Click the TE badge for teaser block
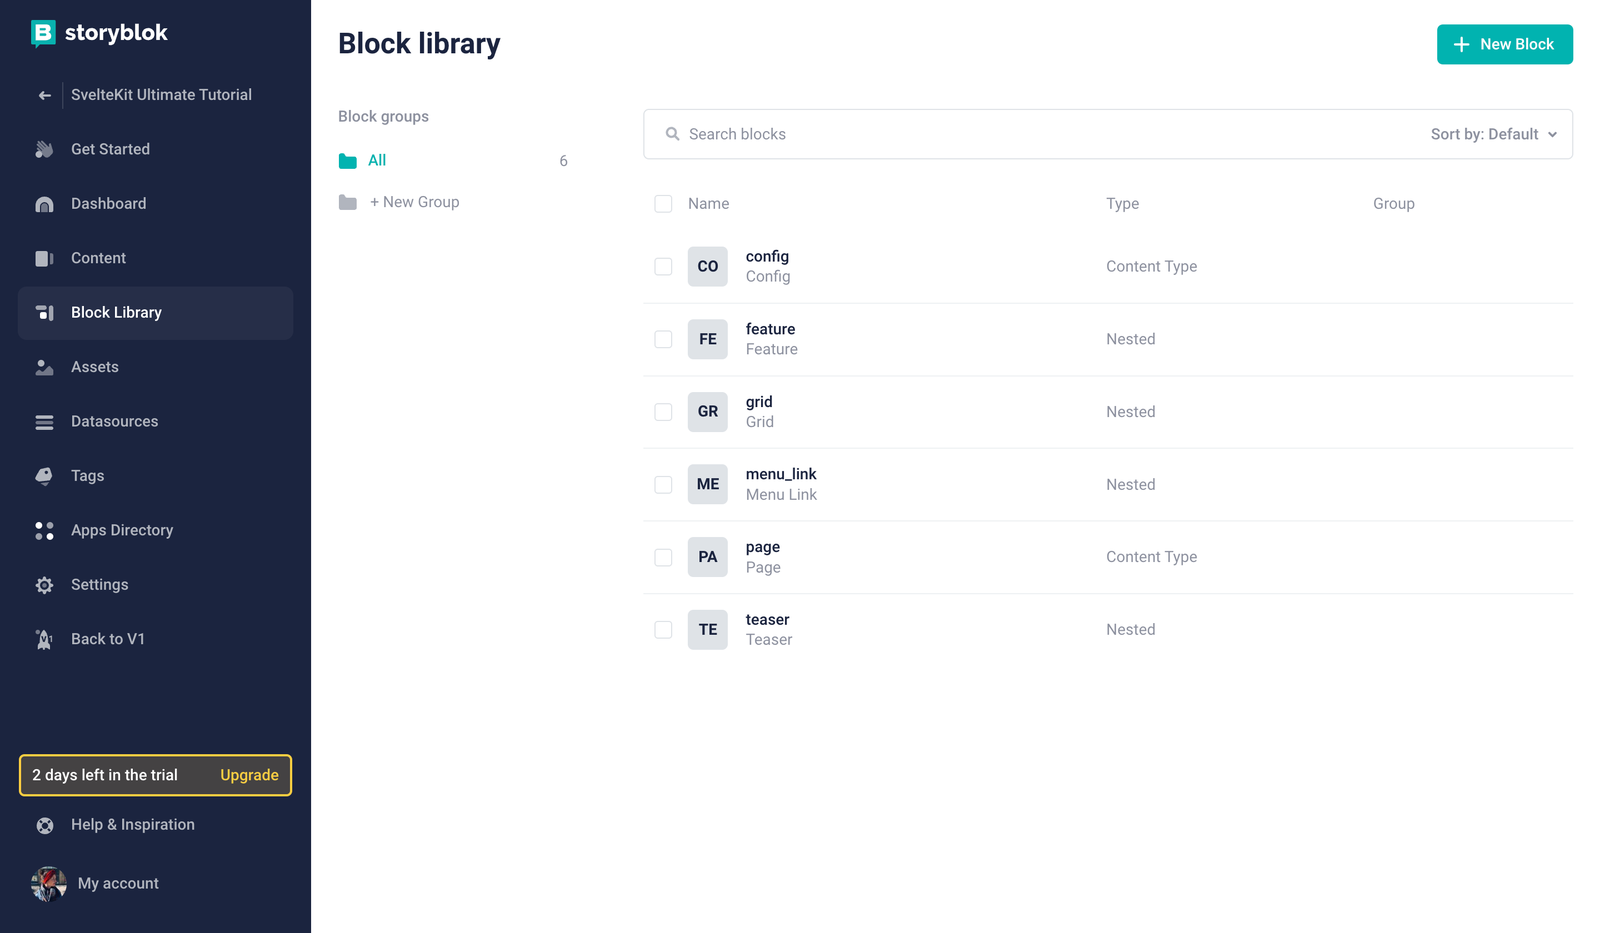The height and width of the screenshot is (933, 1600). pyautogui.click(x=708, y=630)
